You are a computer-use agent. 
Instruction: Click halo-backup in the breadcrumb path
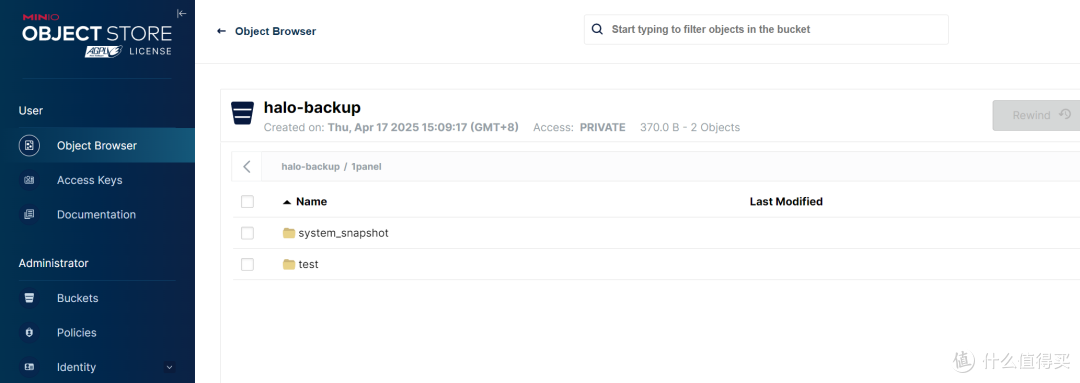[311, 167]
